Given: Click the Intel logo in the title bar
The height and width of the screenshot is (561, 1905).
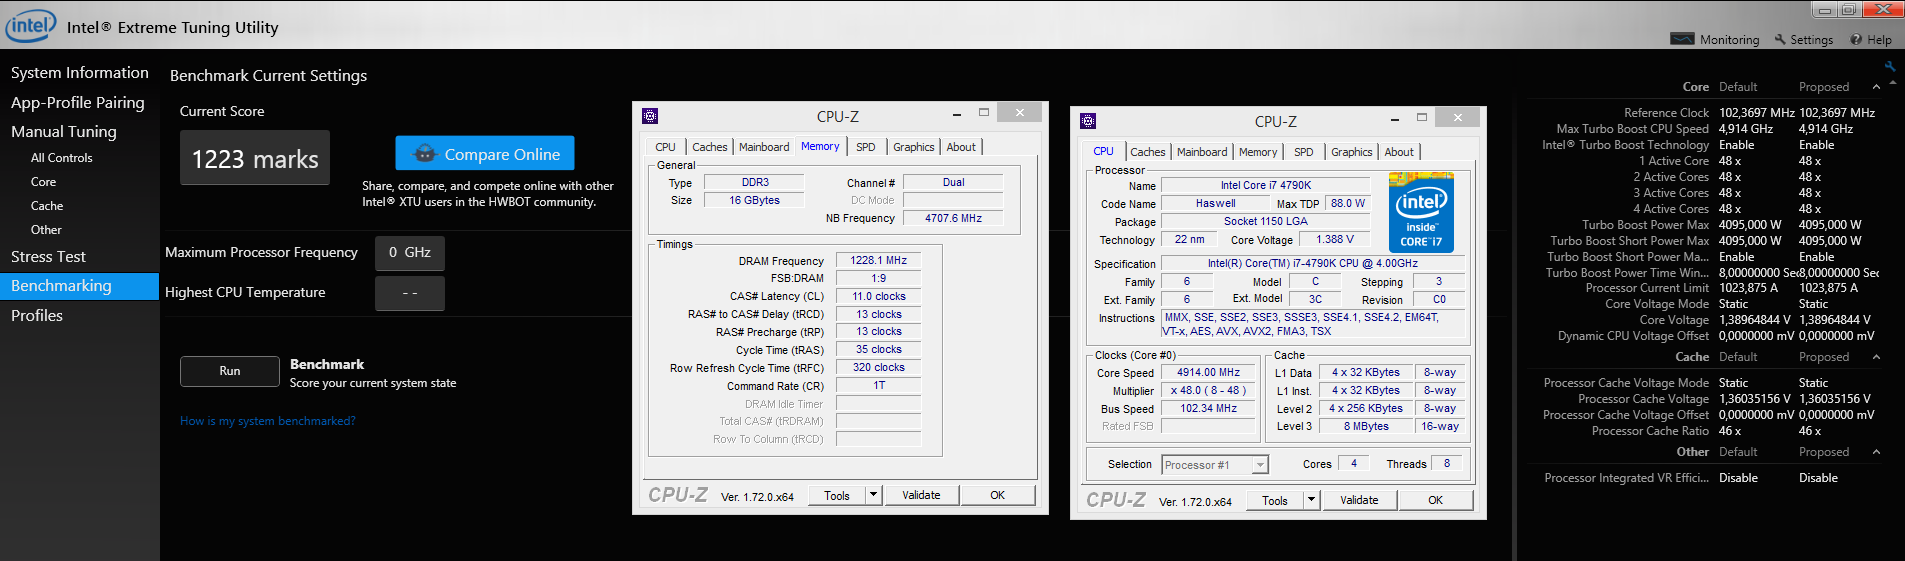Looking at the screenshot, I should (31, 26).
